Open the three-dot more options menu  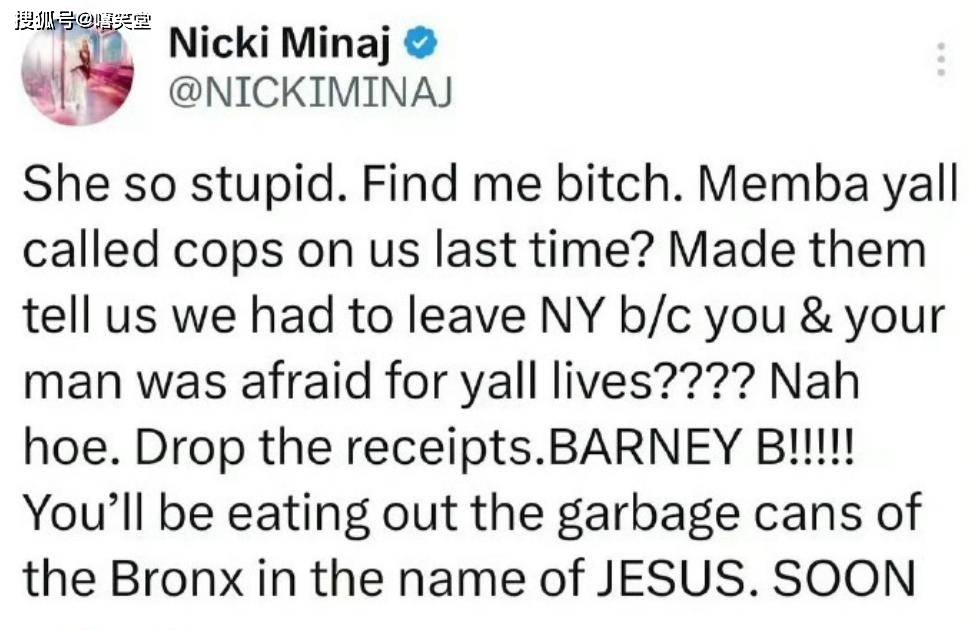click(x=940, y=60)
